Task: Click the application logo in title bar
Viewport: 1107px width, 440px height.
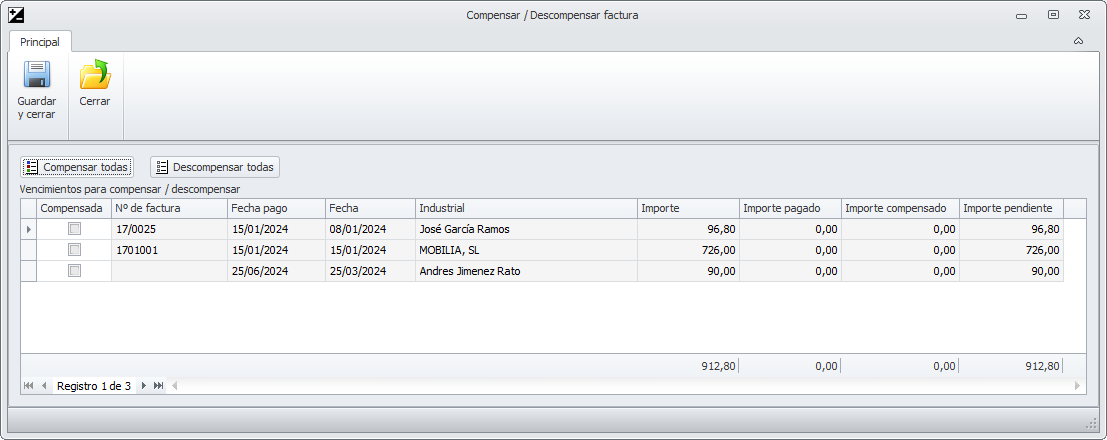Action: click(x=15, y=15)
